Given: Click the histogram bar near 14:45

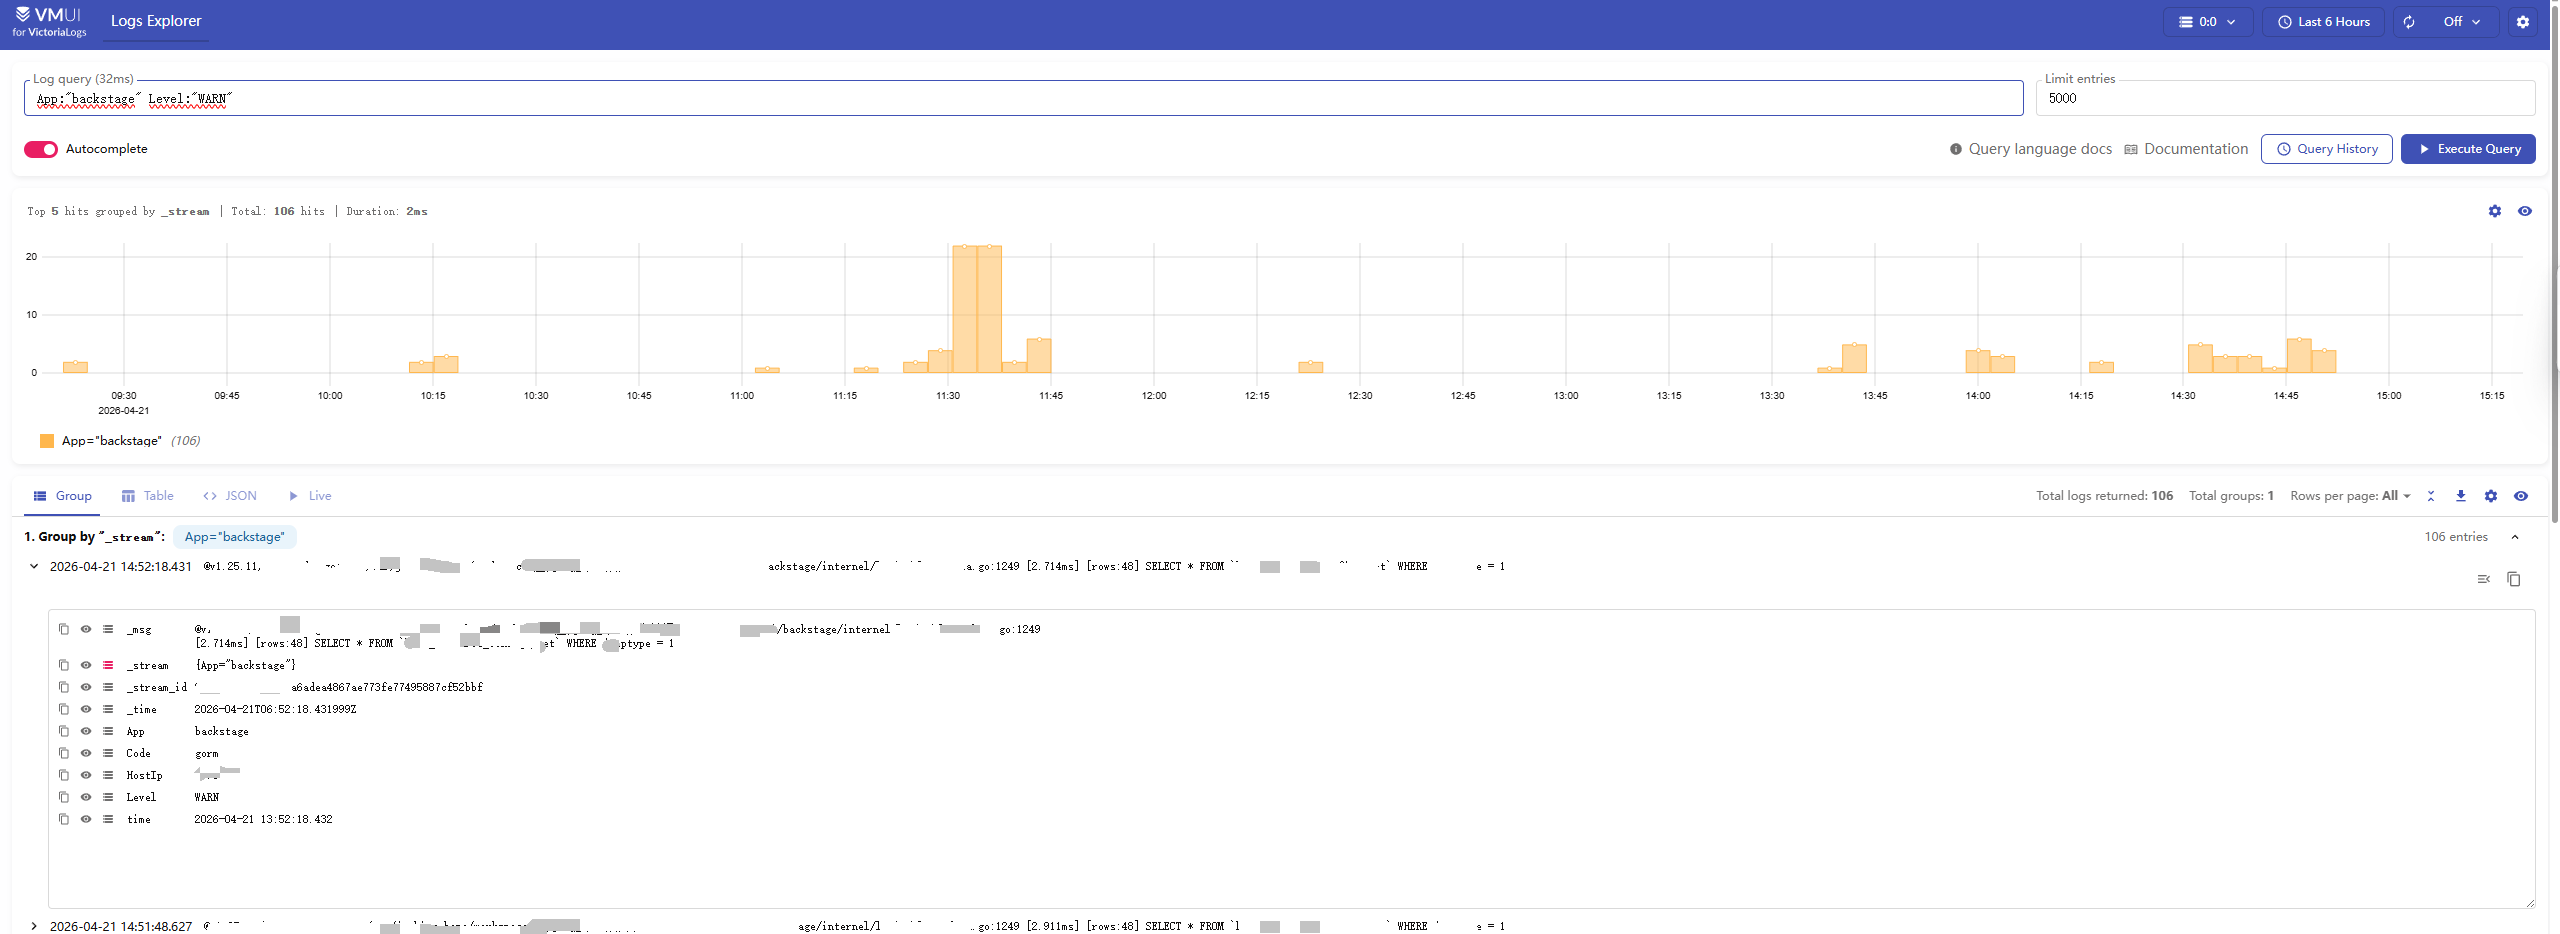Looking at the screenshot, I should [x=2299, y=355].
